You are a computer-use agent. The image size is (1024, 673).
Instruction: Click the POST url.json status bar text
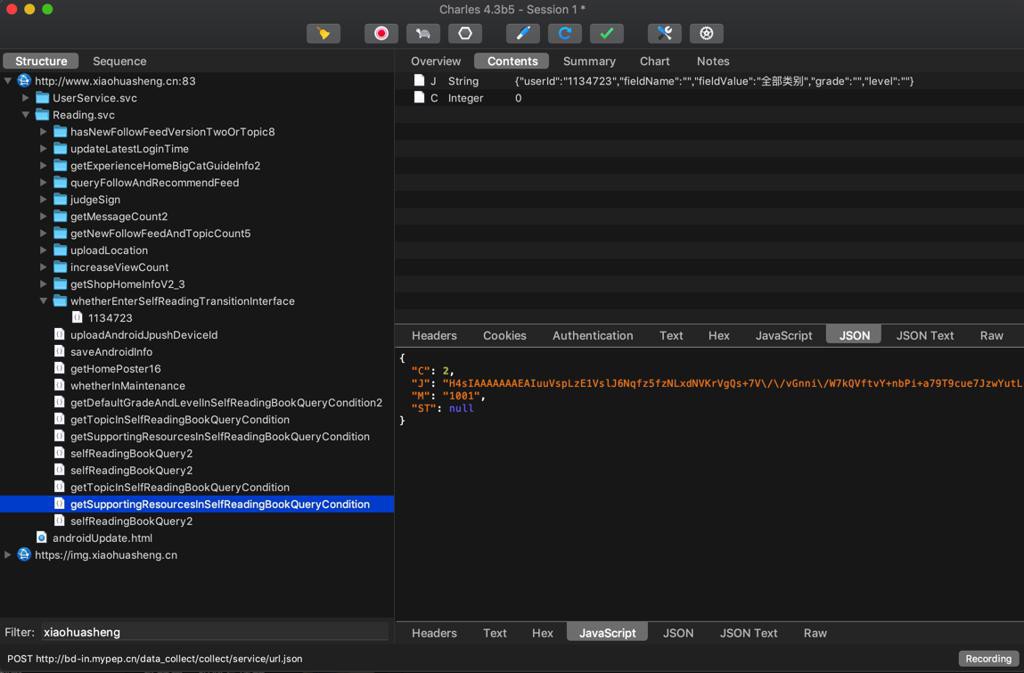(155, 659)
